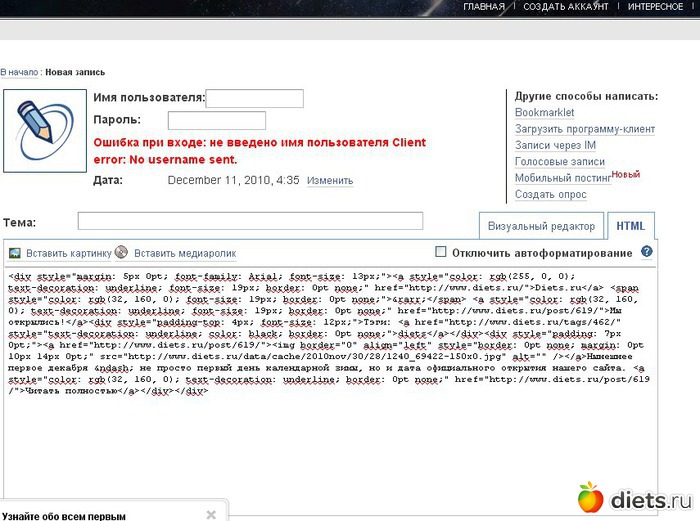Switch to 'Визуальный редактор' tab

click(x=542, y=226)
